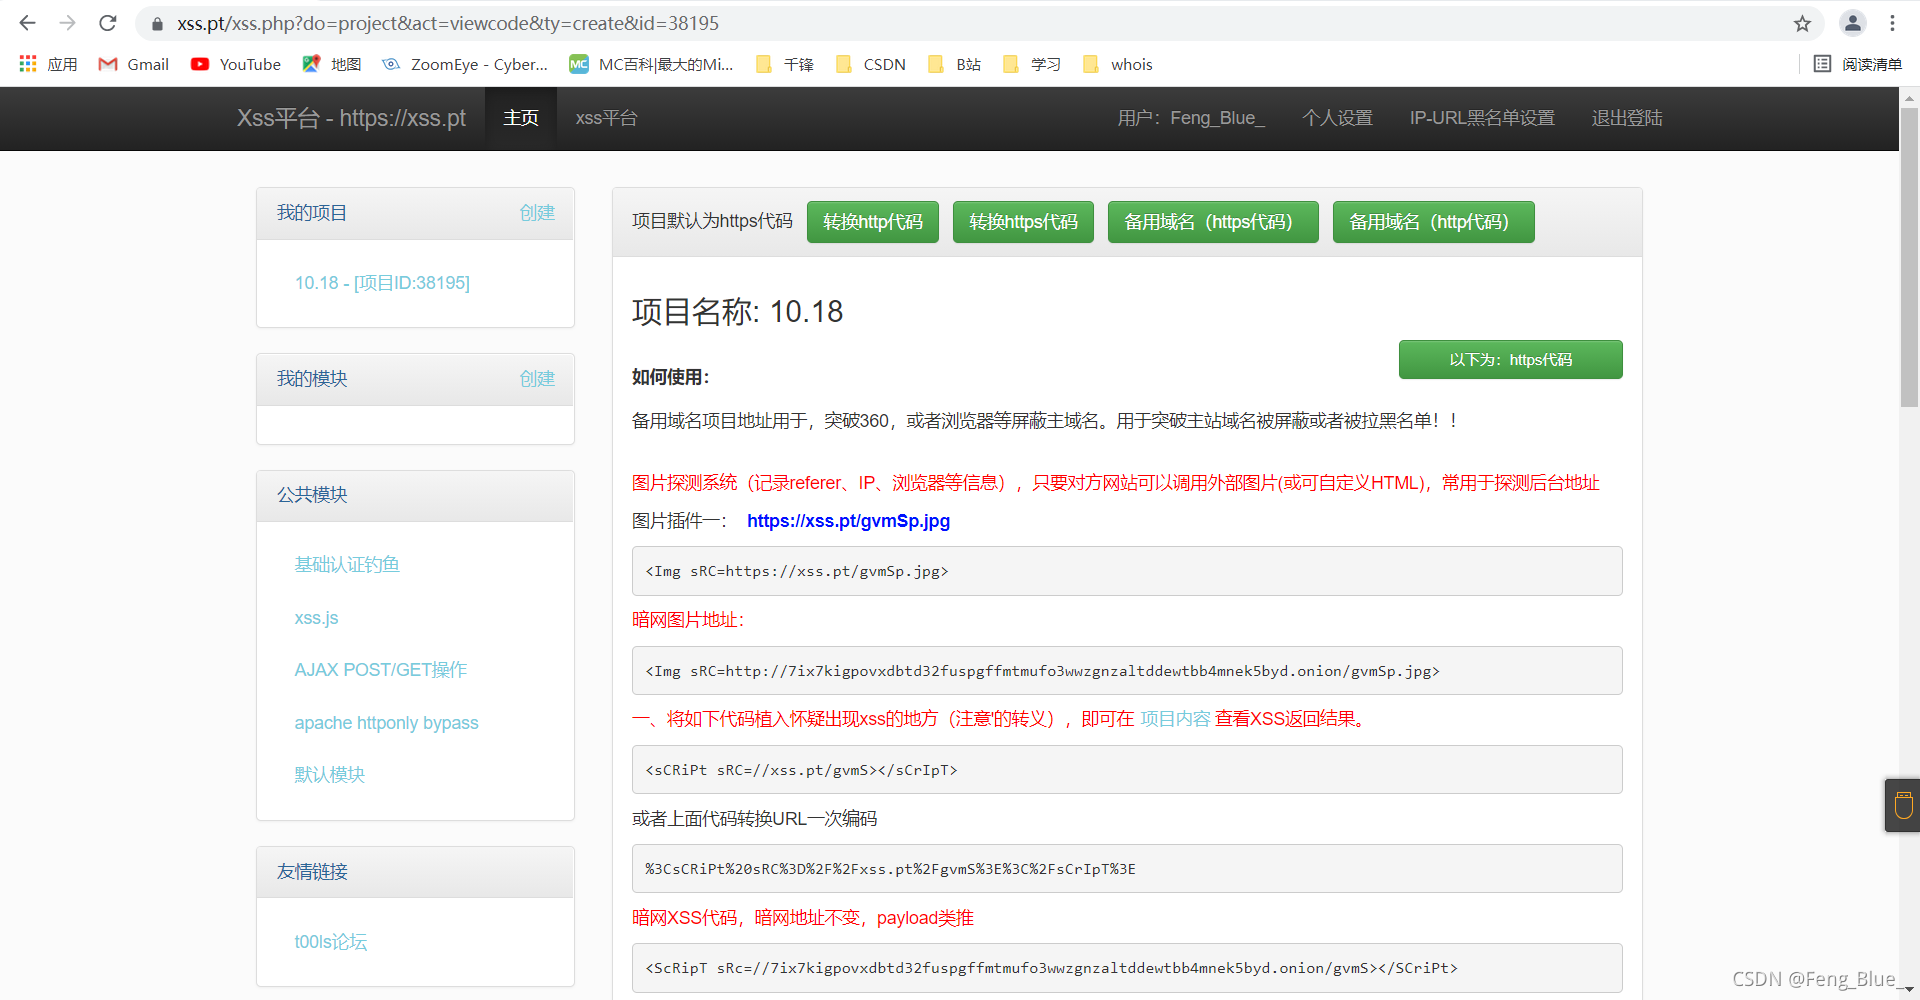
Task: Open the browser profile avatar
Action: pos(1853,23)
